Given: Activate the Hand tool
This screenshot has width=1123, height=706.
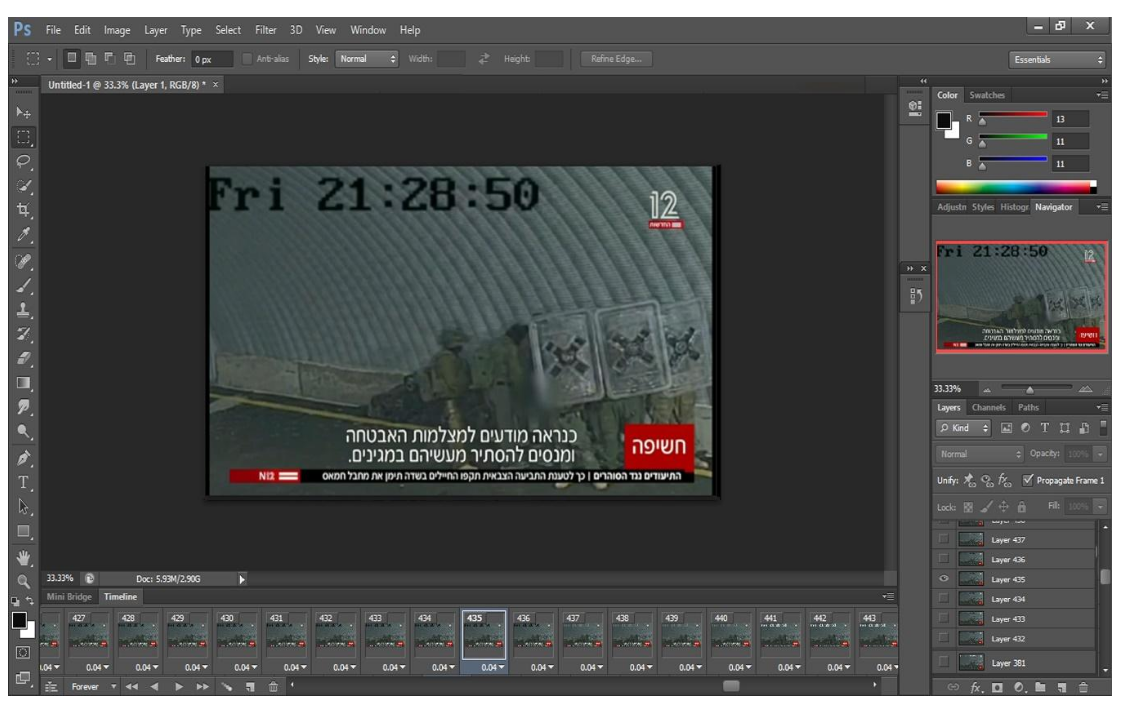Looking at the screenshot, I should [23, 557].
